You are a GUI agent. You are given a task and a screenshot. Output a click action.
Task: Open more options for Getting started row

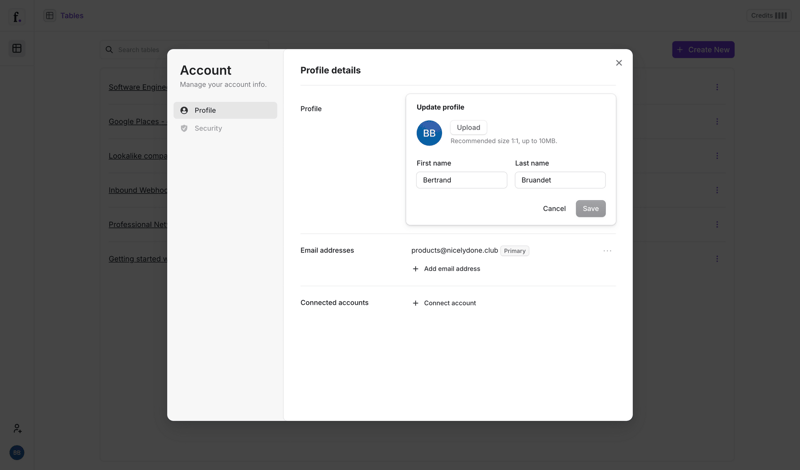coord(717,259)
